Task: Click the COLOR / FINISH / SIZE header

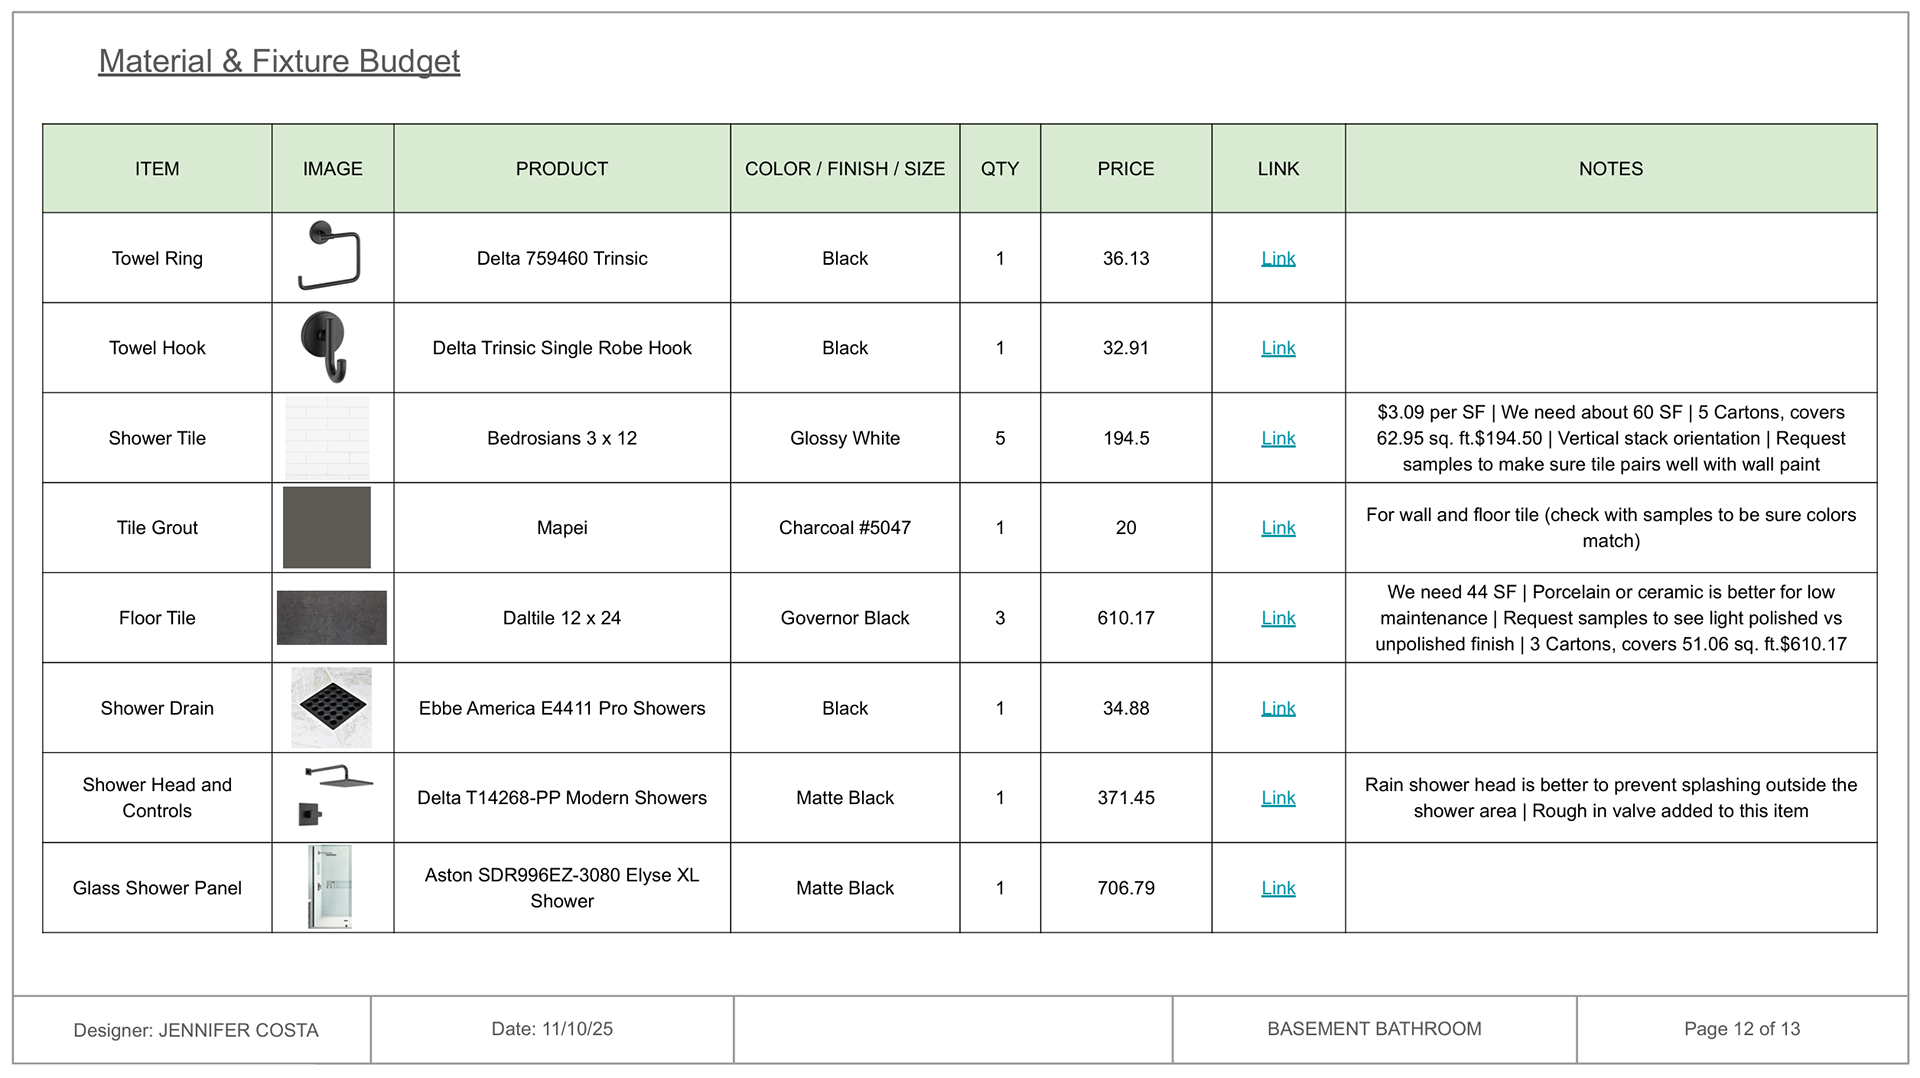Action: (x=845, y=169)
